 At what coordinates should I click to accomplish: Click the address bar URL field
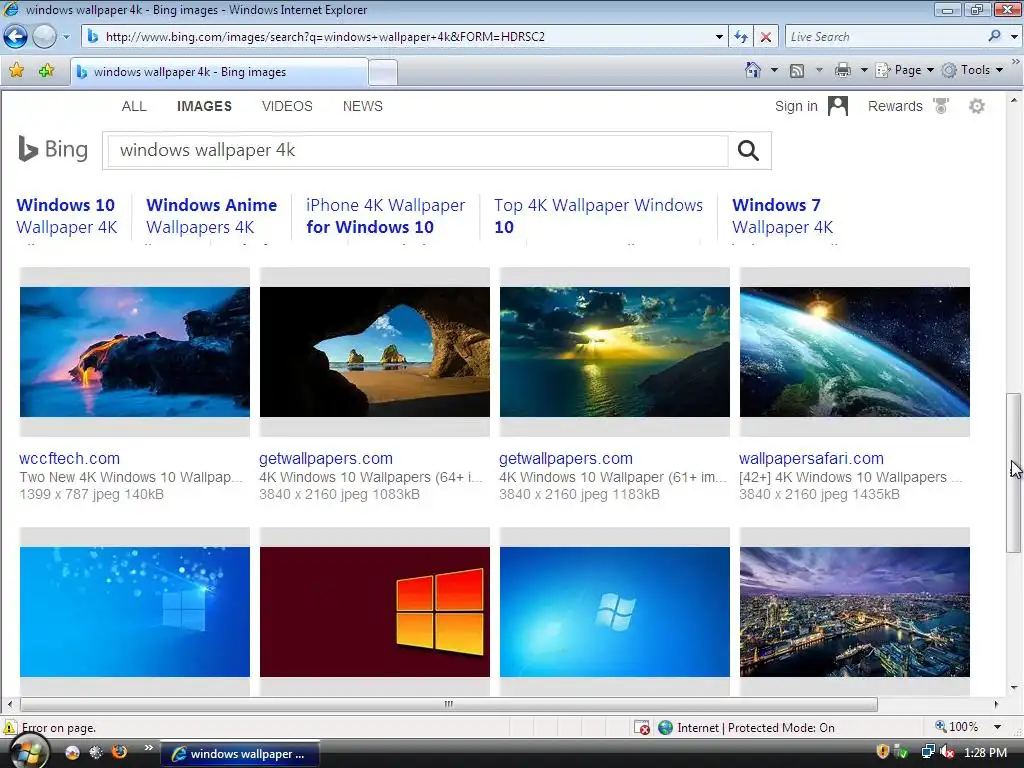point(396,37)
